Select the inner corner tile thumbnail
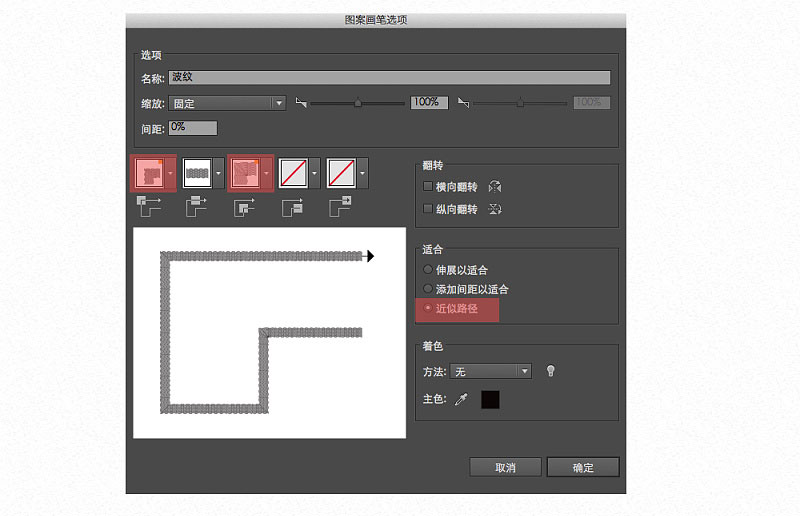The width and height of the screenshot is (800, 516). 245,173
